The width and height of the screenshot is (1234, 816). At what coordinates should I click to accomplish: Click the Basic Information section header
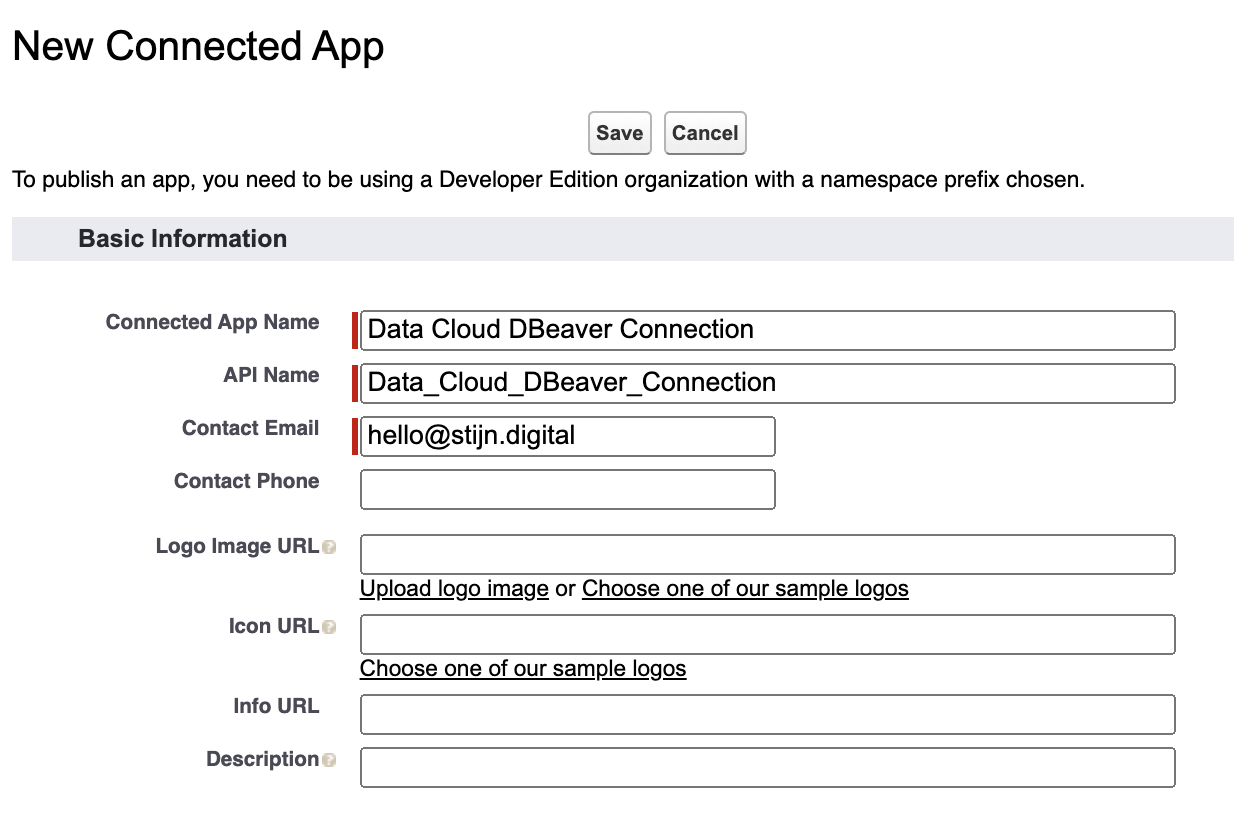coord(183,239)
